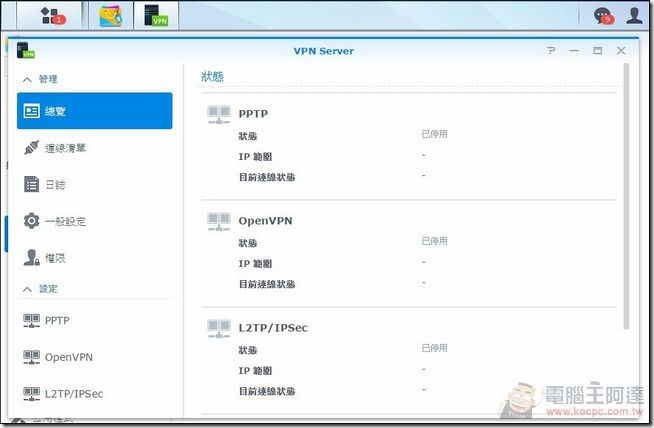This screenshot has height=428, width=654.
Task: Click the 已停用 status value for OpenVPN
Action: (434, 241)
